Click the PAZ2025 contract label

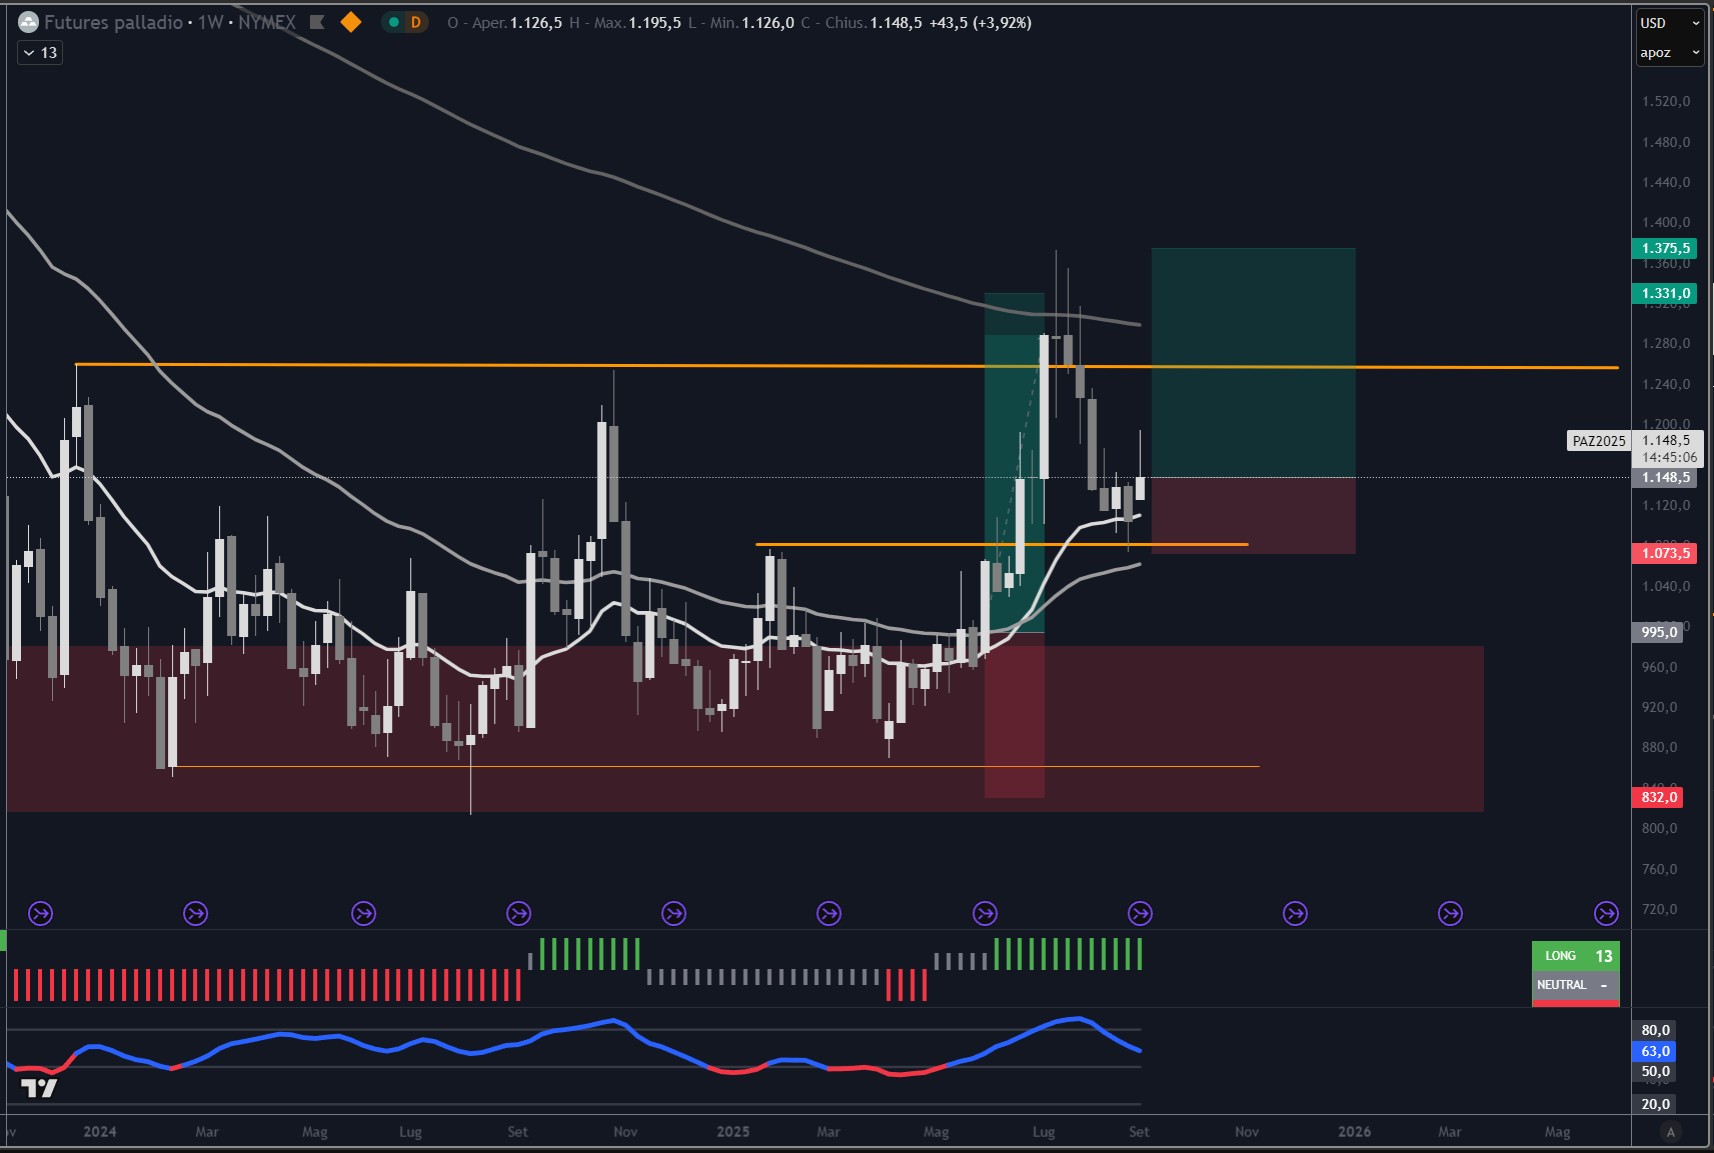pos(1598,441)
